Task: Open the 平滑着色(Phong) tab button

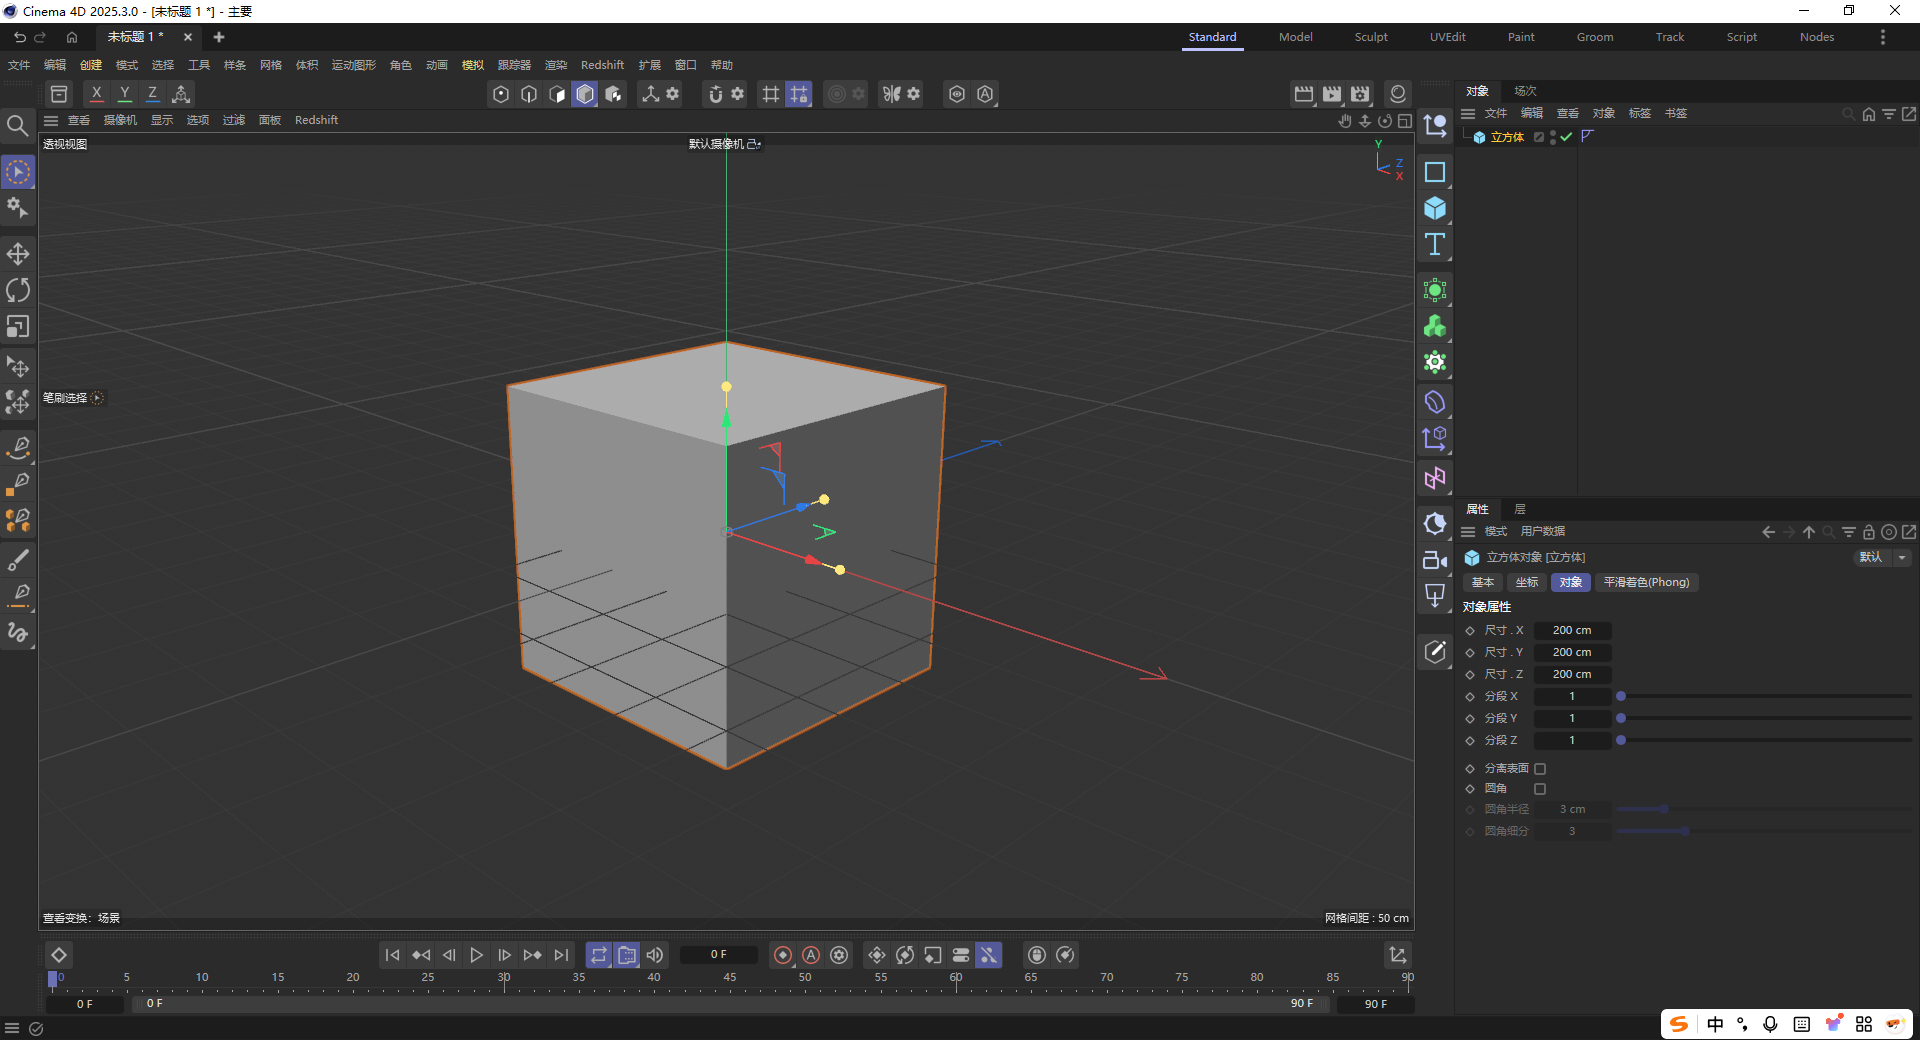Action: [x=1645, y=582]
